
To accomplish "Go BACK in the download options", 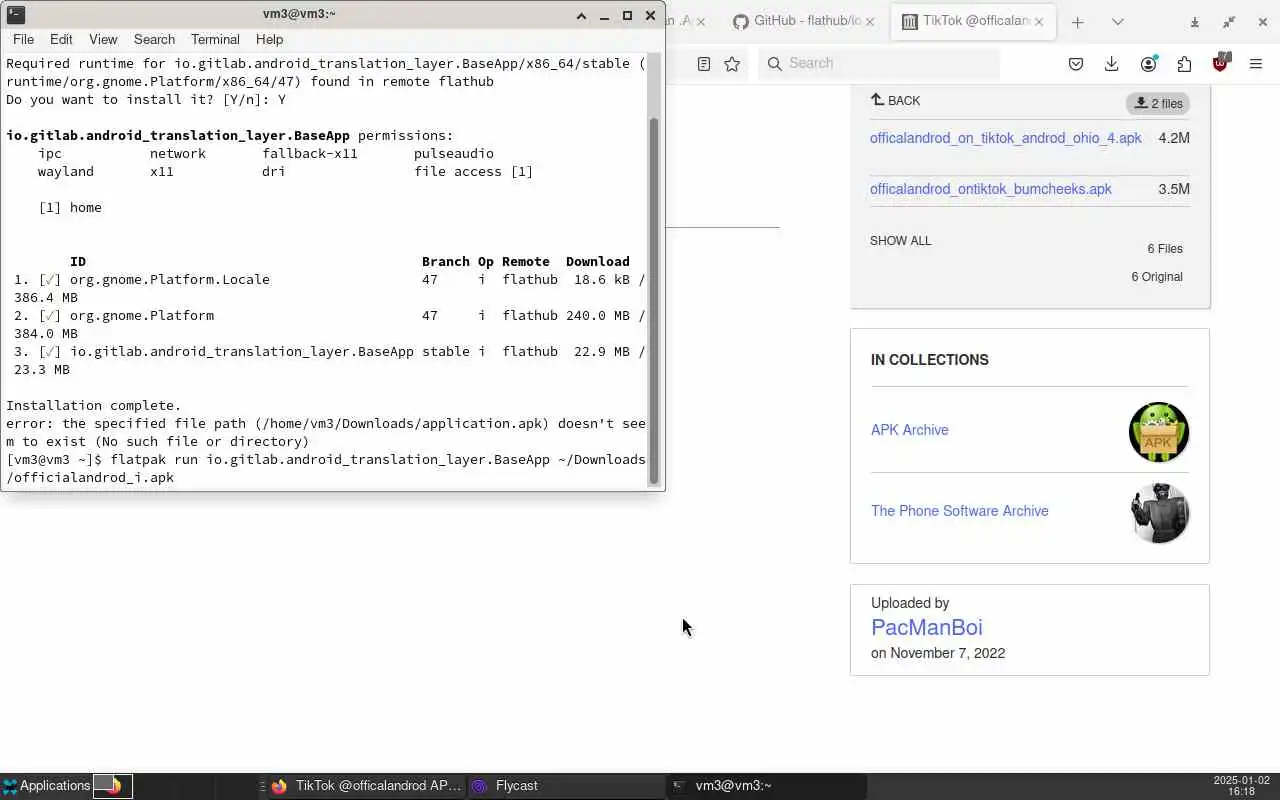I will tap(895, 100).
